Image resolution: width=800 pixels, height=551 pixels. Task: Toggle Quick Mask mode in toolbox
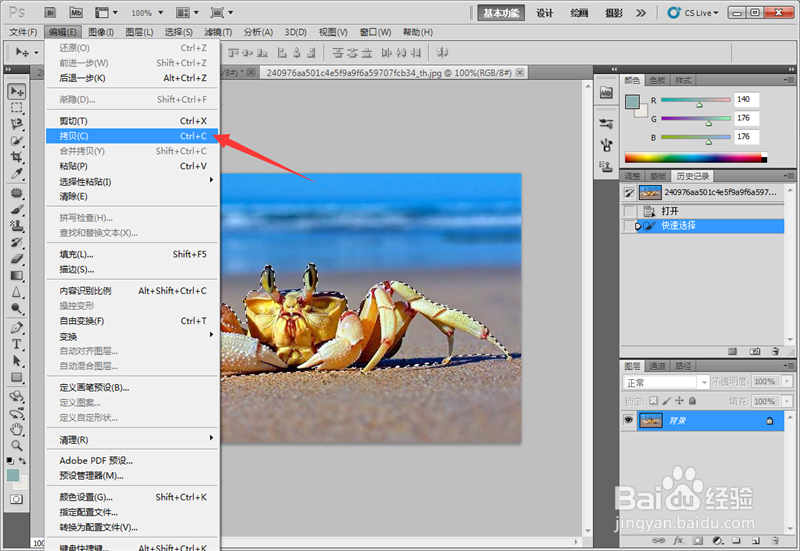click(16, 499)
